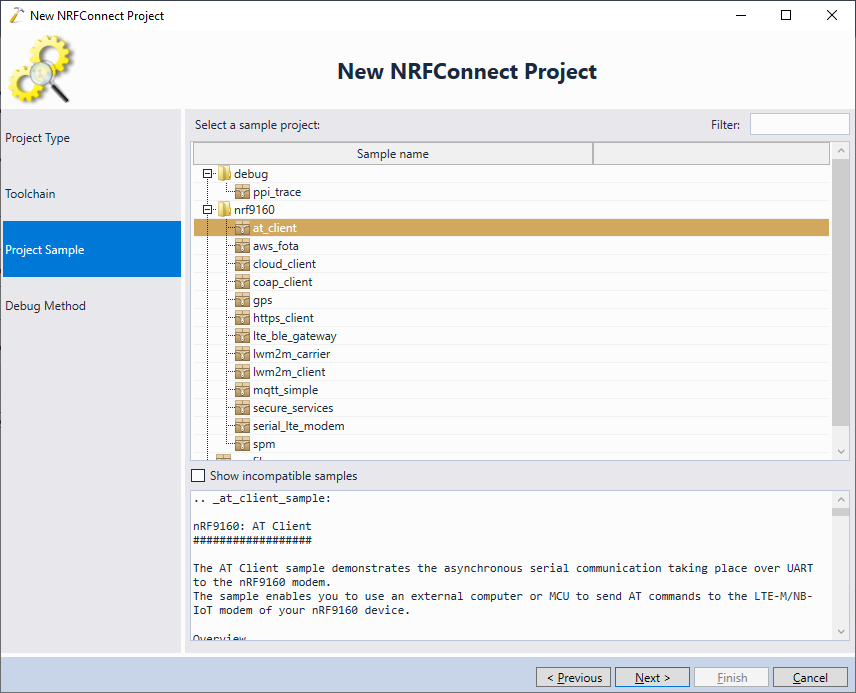Click the sample list scrollbar up arrow
This screenshot has width=856, height=693.
(x=841, y=150)
